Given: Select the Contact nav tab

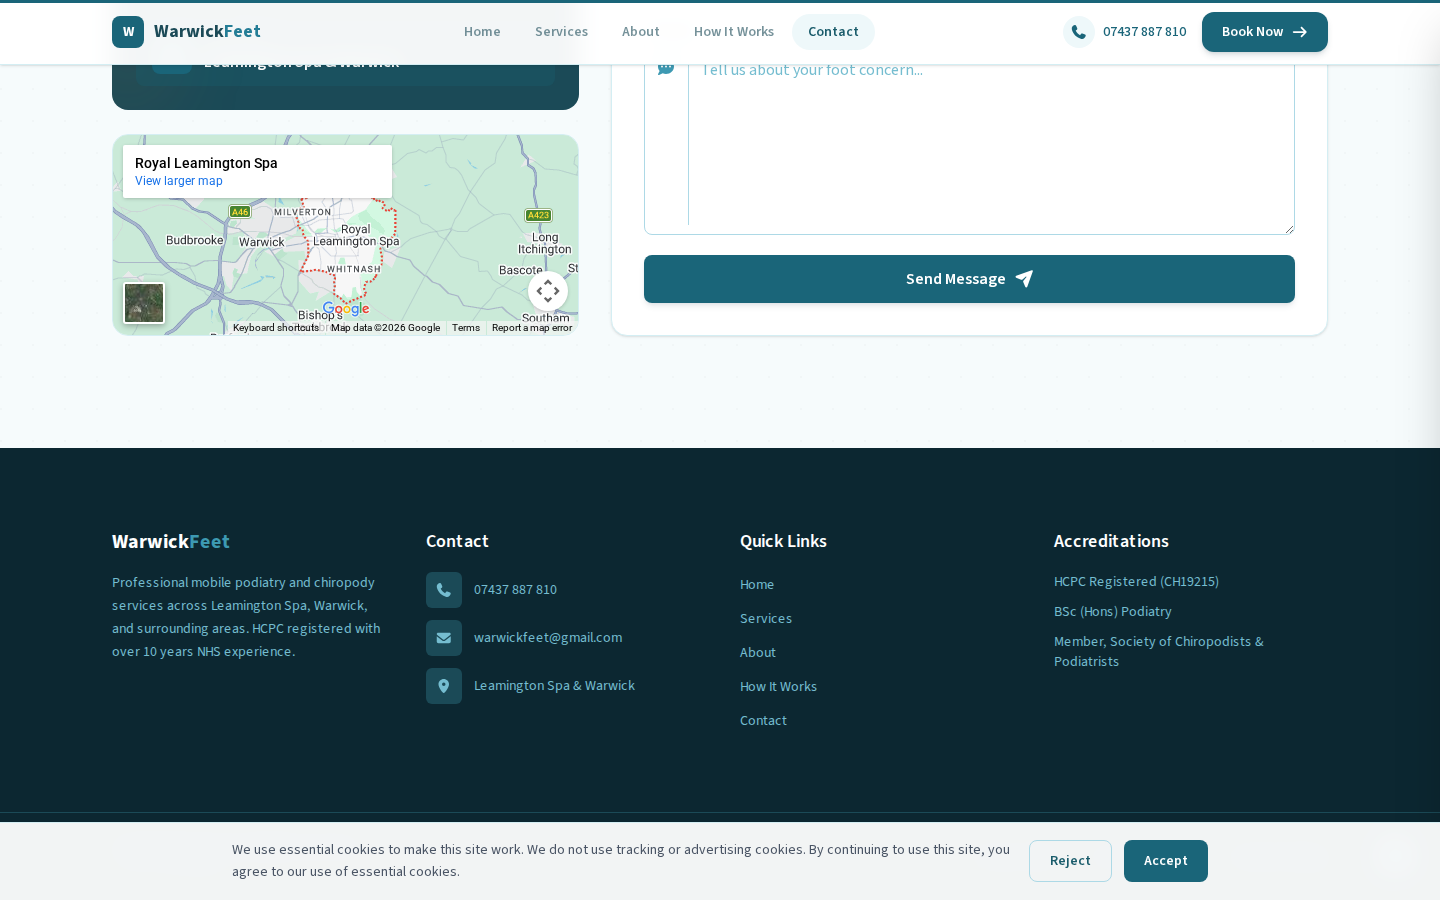Looking at the screenshot, I should click(833, 32).
